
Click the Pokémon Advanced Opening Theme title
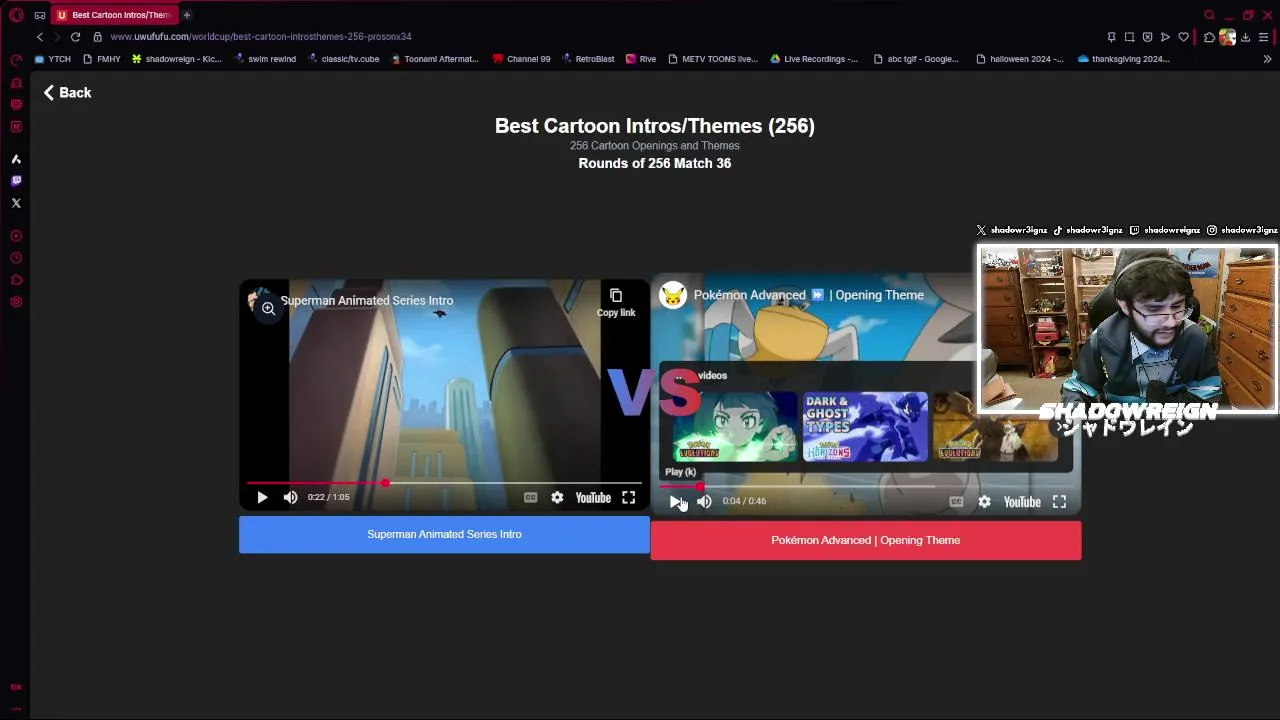click(809, 295)
